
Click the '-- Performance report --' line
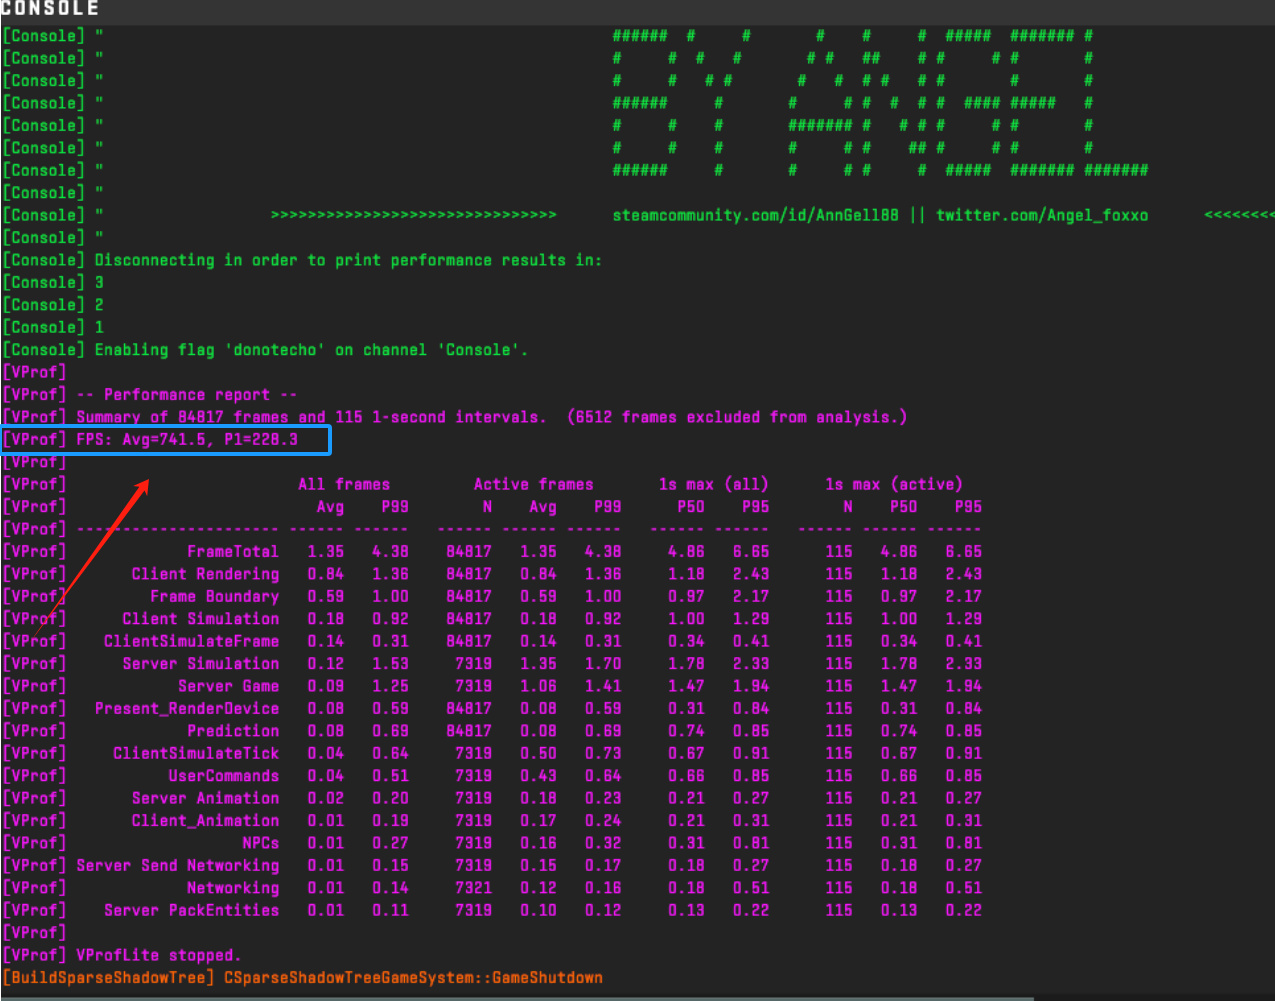150,395
